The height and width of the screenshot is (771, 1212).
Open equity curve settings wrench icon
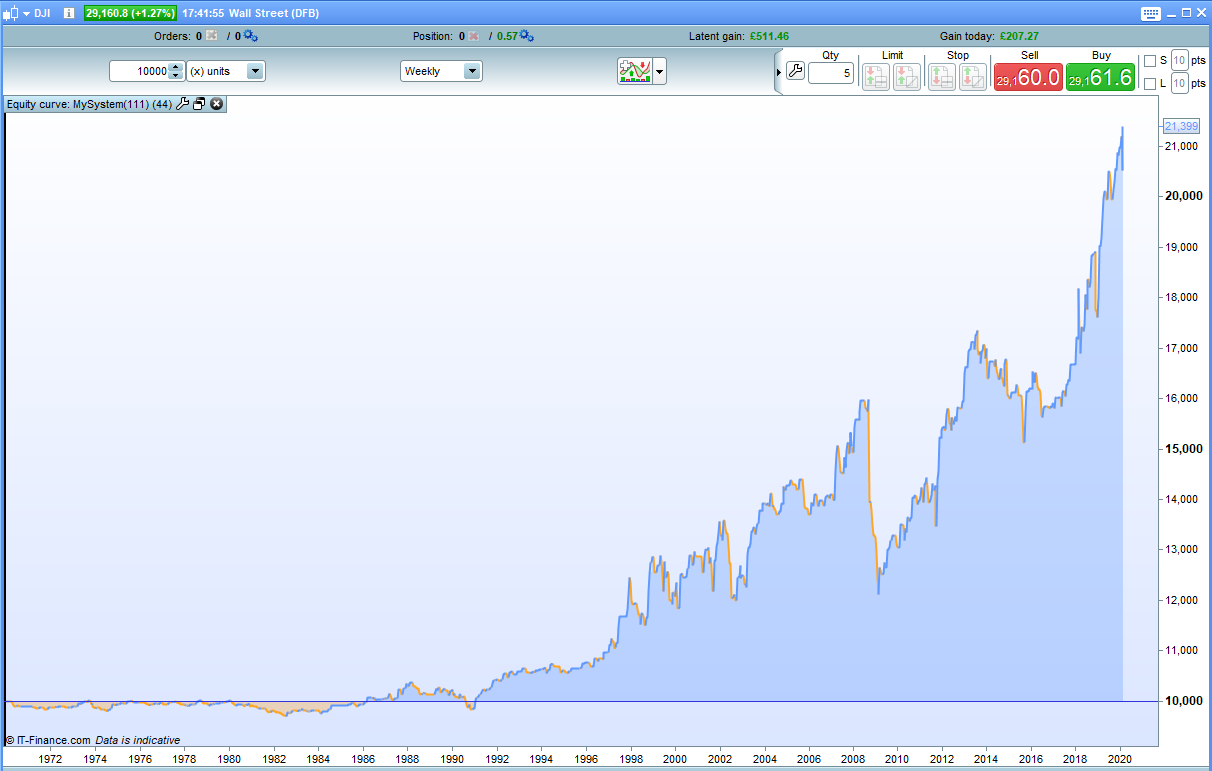tap(182, 104)
